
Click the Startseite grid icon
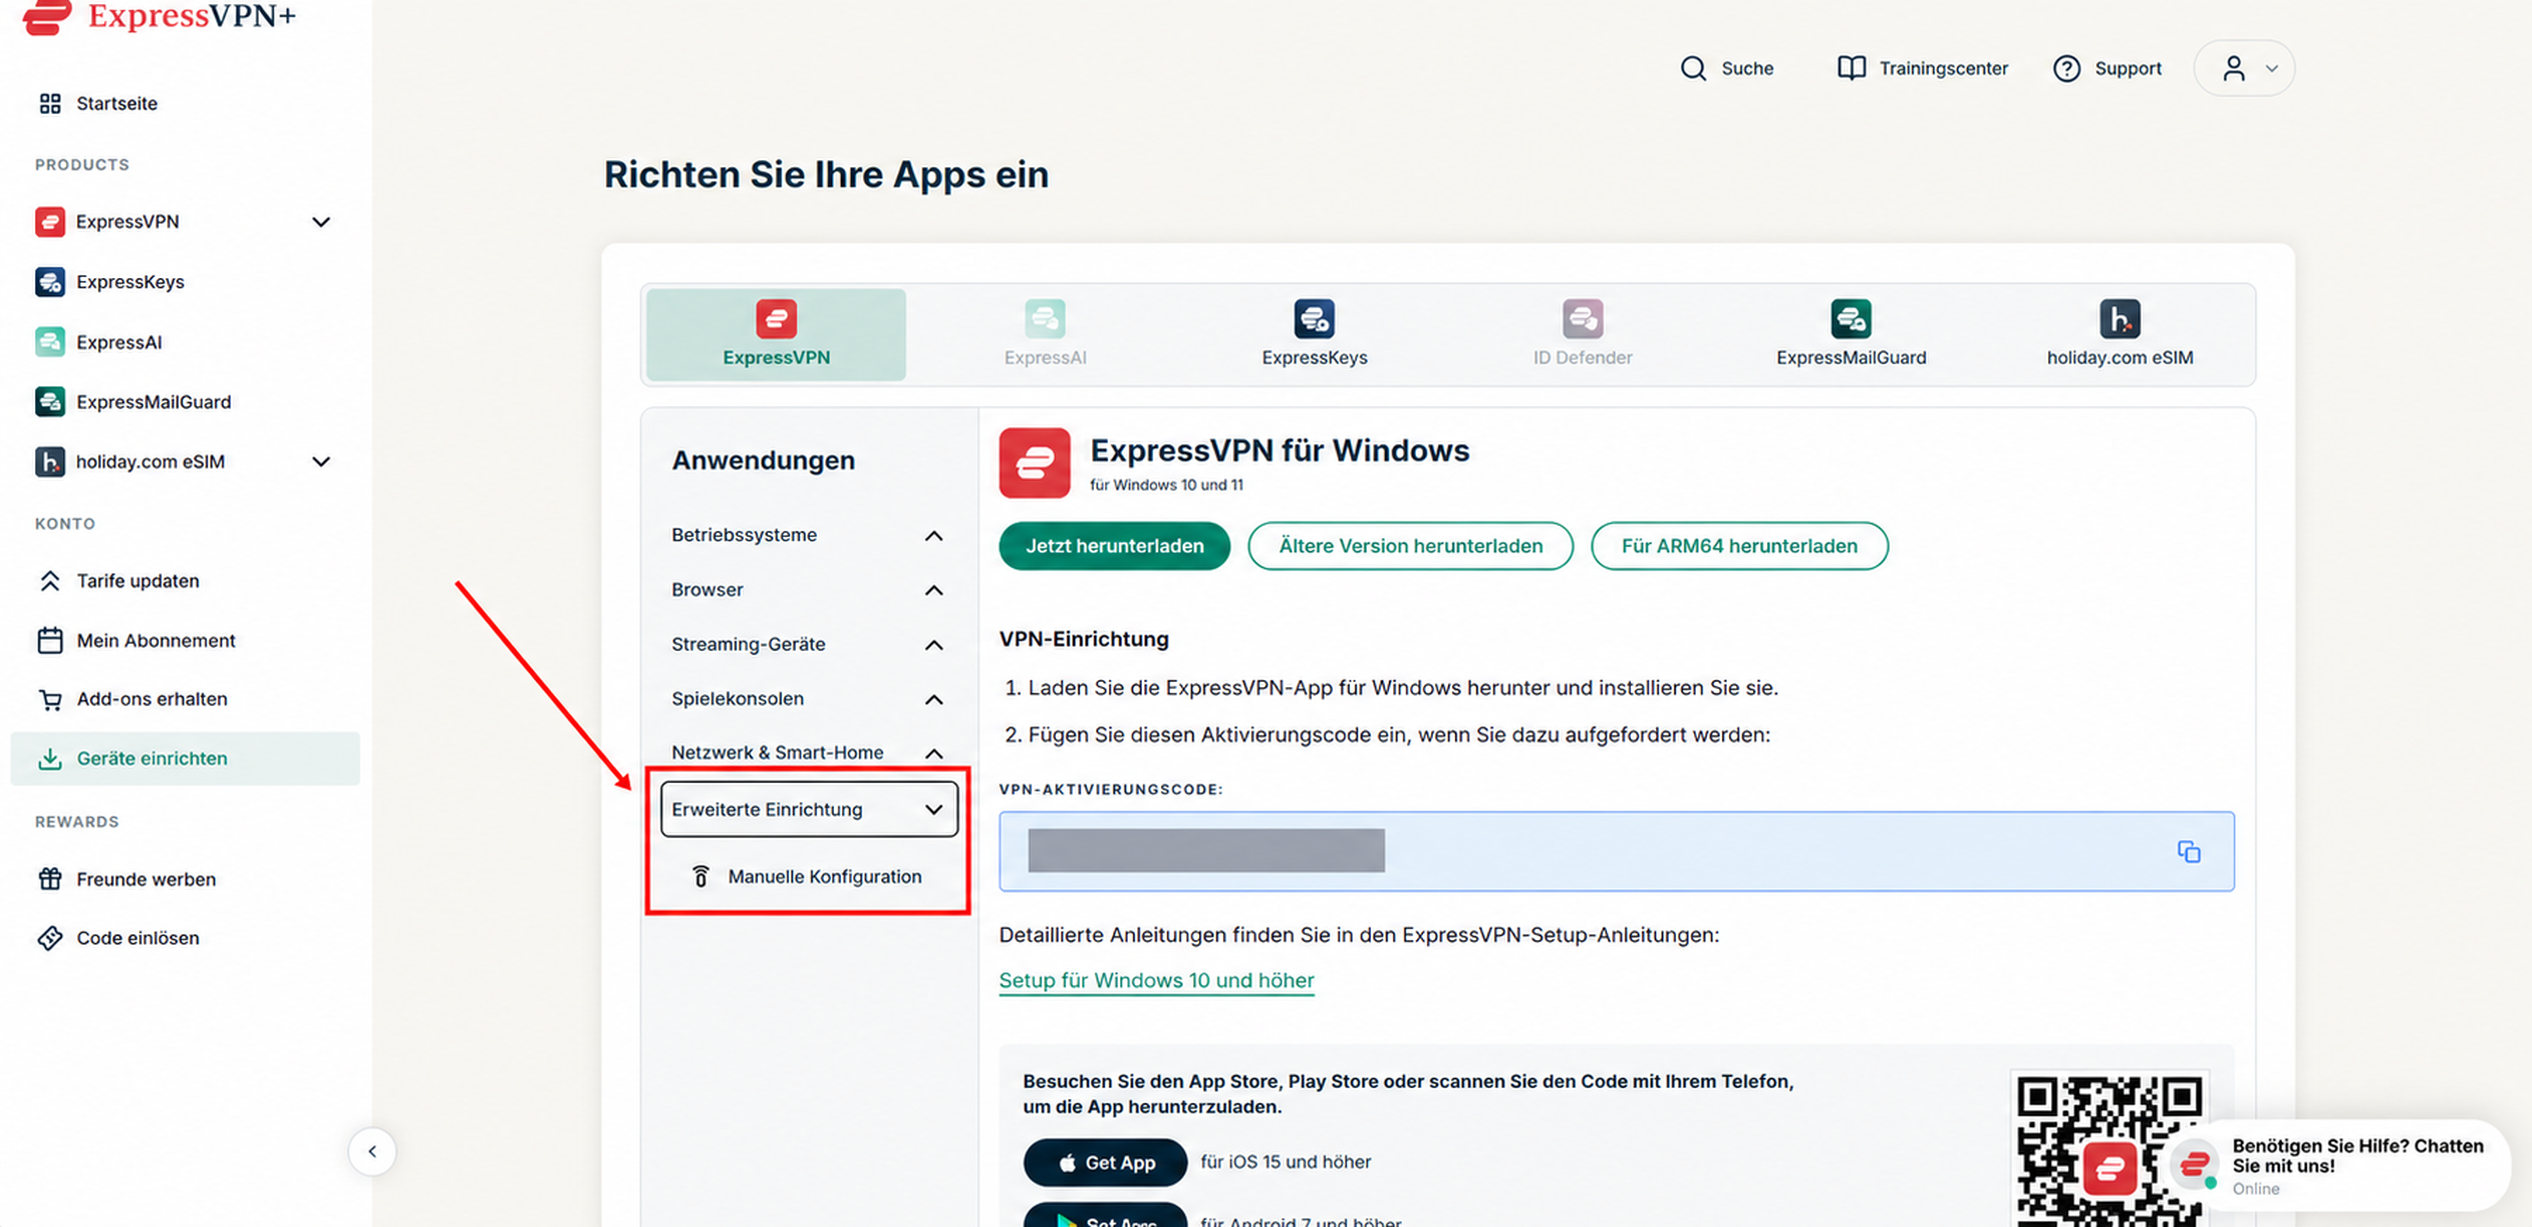50,103
